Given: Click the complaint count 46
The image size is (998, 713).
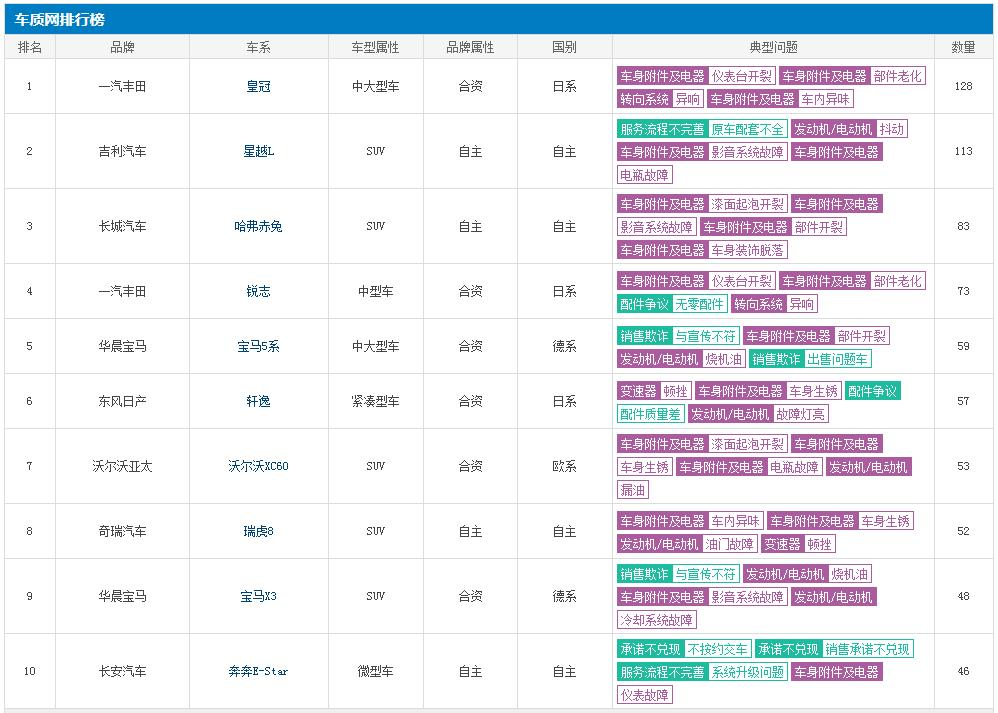Looking at the screenshot, I should (x=964, y=671).
